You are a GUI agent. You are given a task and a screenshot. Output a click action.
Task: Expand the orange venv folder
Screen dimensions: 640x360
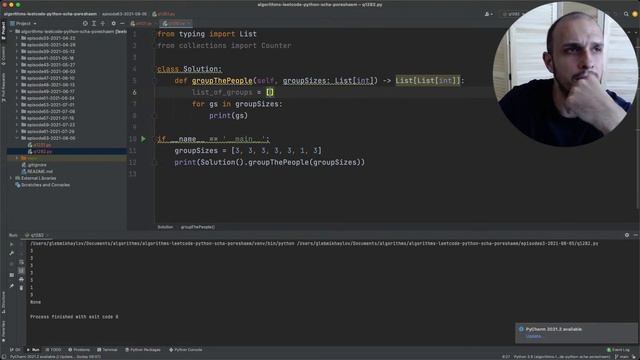tap(17, 158)
